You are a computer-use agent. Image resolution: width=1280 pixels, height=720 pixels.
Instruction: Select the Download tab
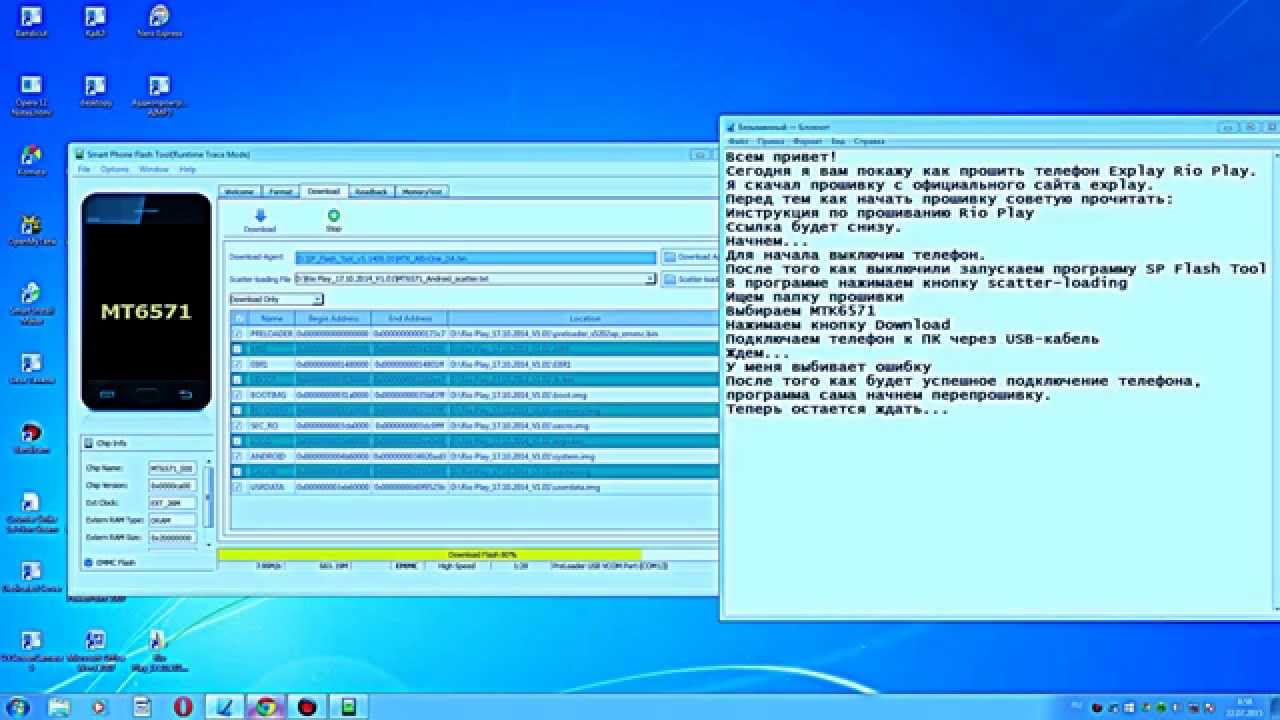[324, 191]
